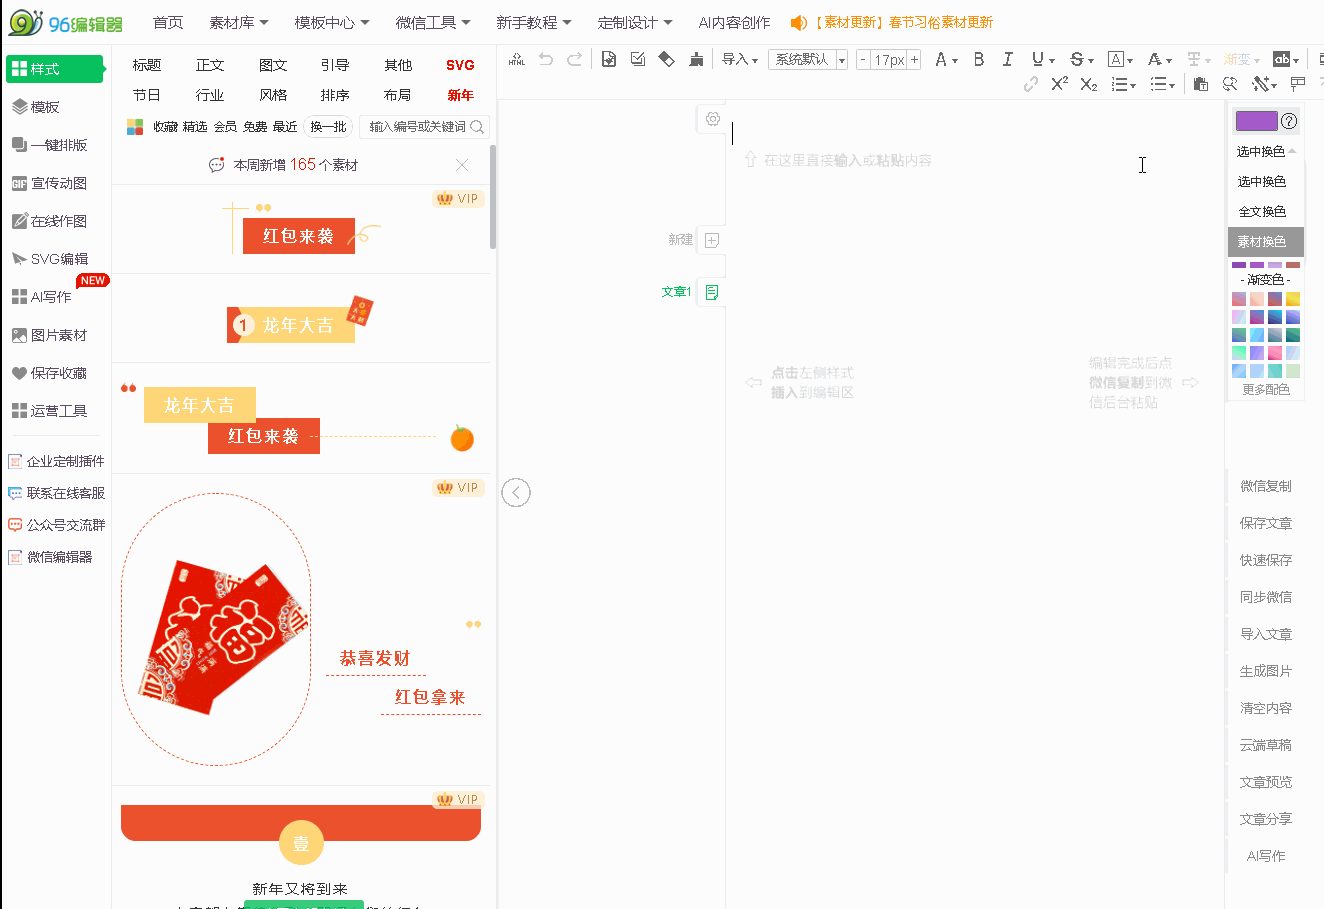Click the new article plus icon

tap(712, 240)
